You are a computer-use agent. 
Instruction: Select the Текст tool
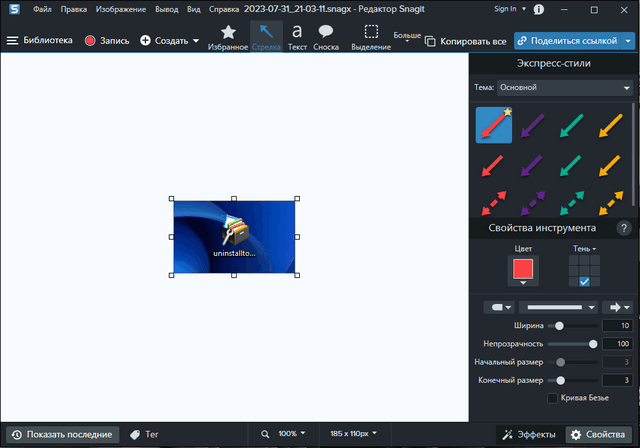(297, 36)
